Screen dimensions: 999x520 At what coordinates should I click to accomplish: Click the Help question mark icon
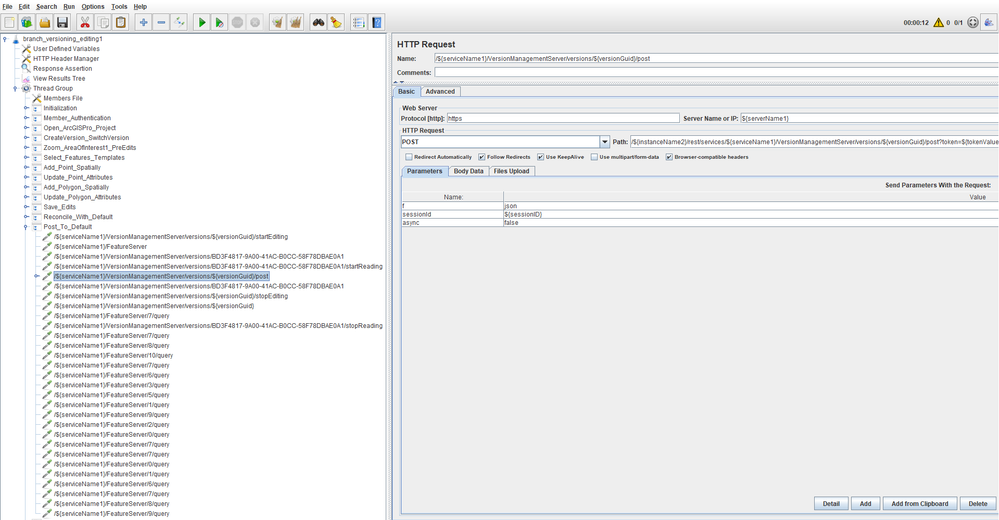(x=377, y=22)
